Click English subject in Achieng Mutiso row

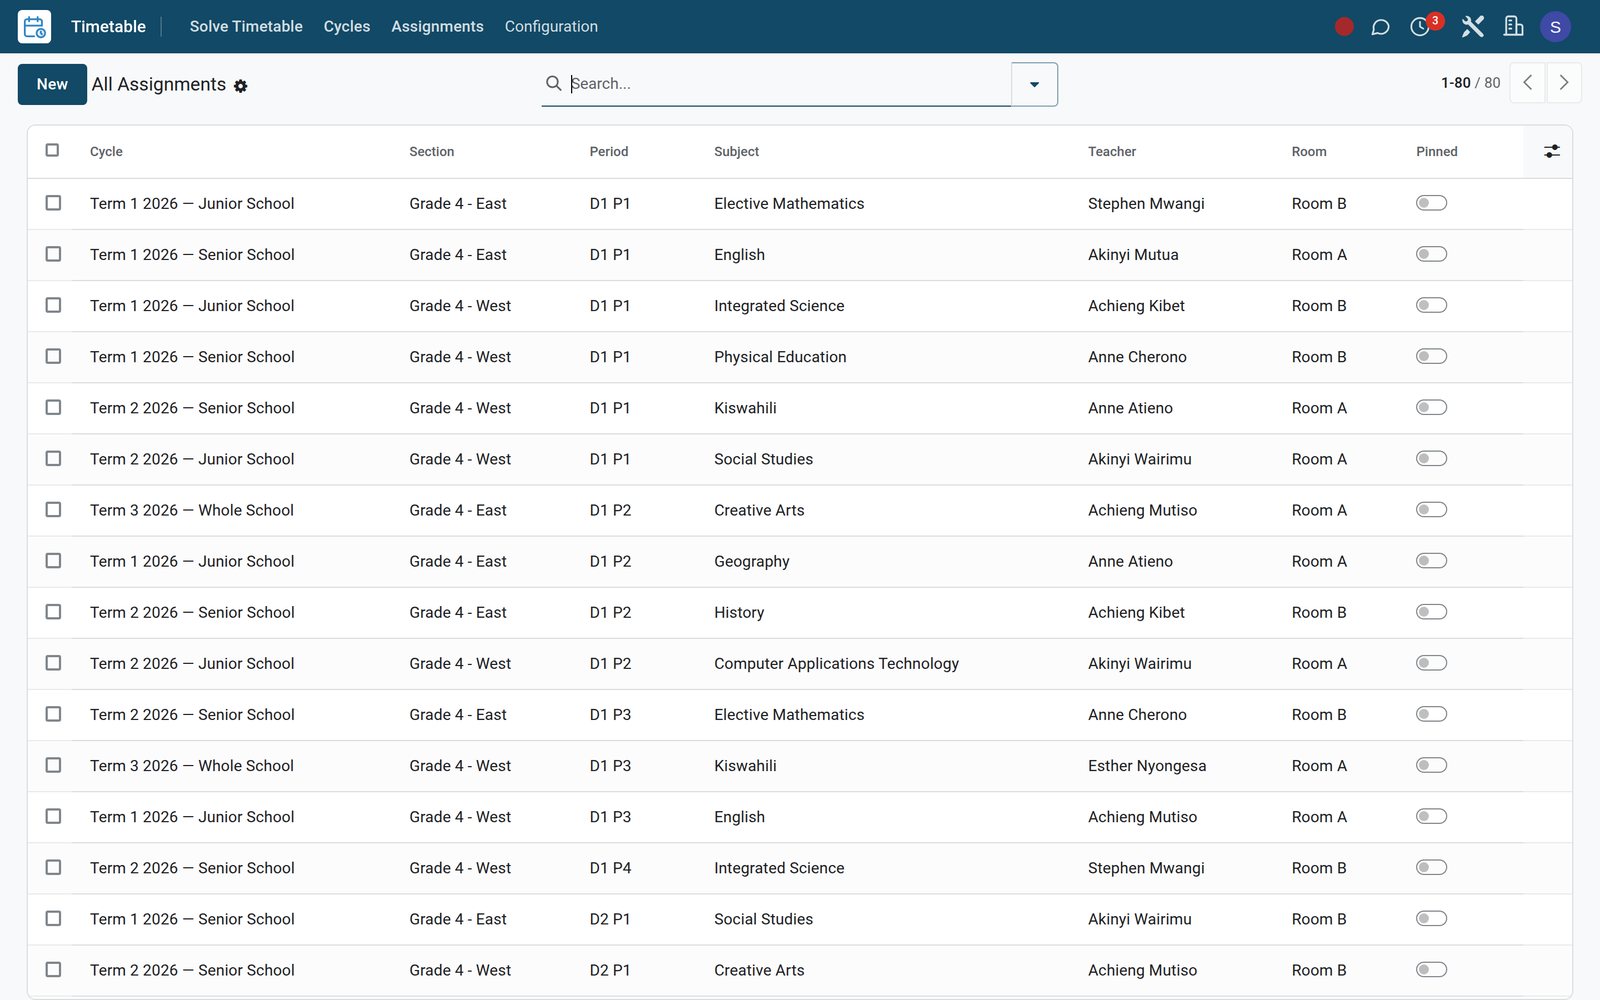739,817
